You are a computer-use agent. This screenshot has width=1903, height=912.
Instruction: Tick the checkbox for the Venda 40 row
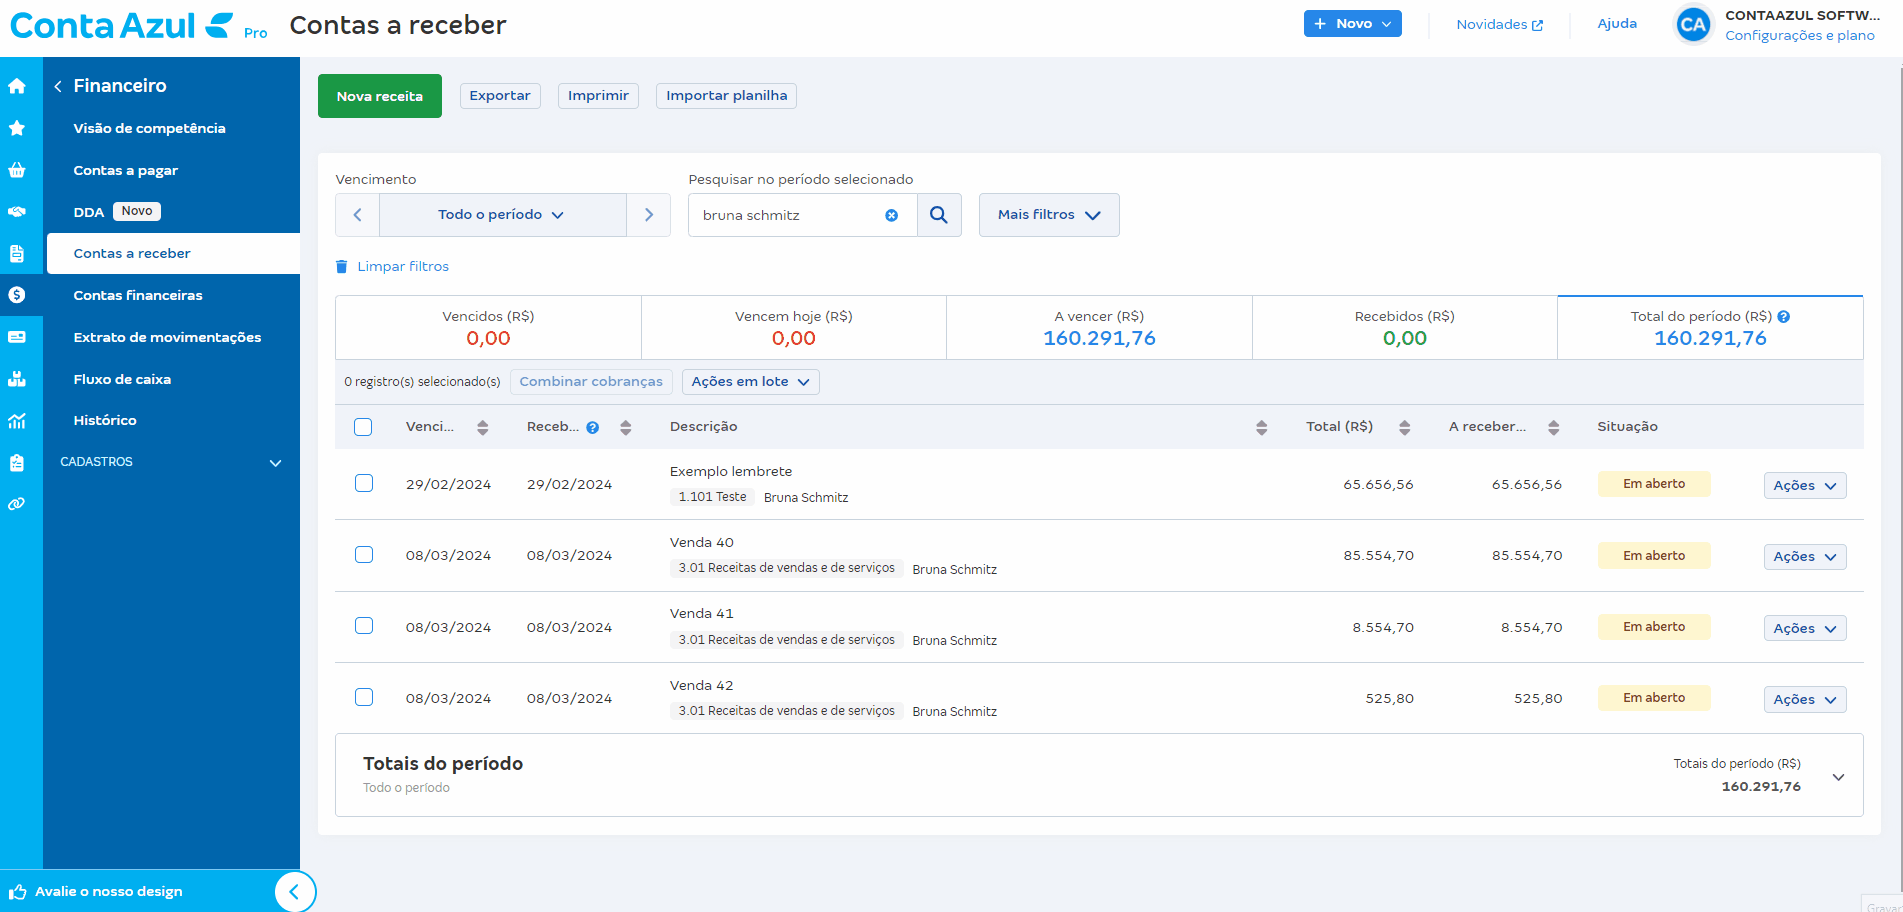click(x=364, y=555)
